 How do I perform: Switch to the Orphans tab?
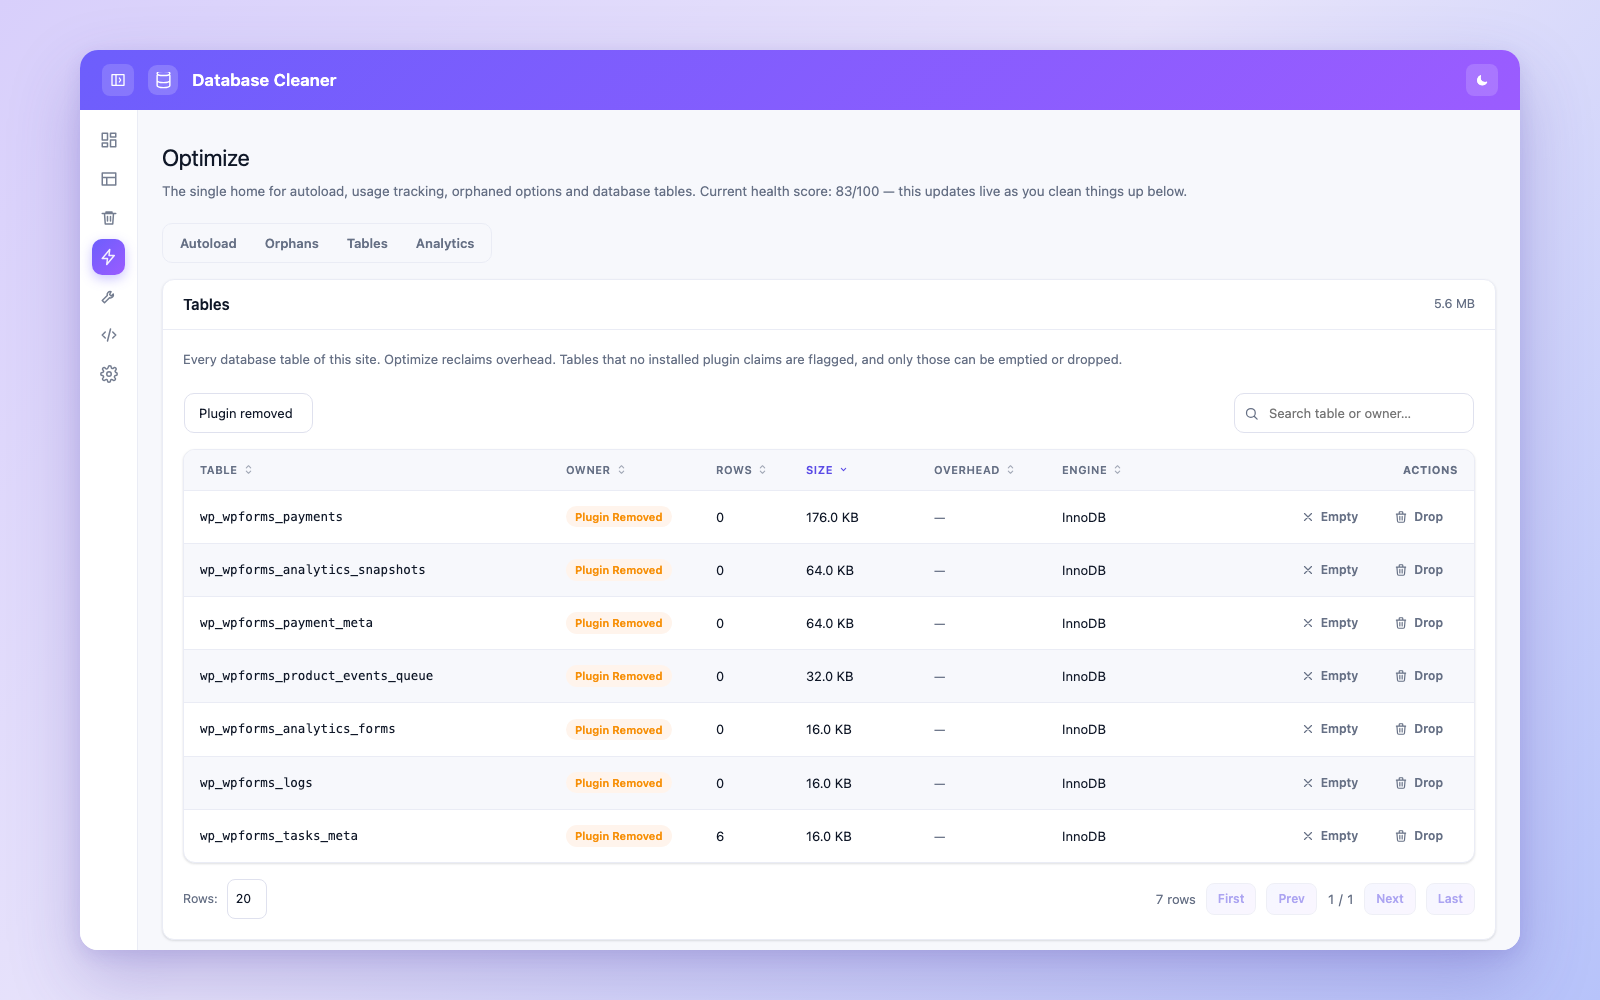pyautogui.click(x=292, y=243)
